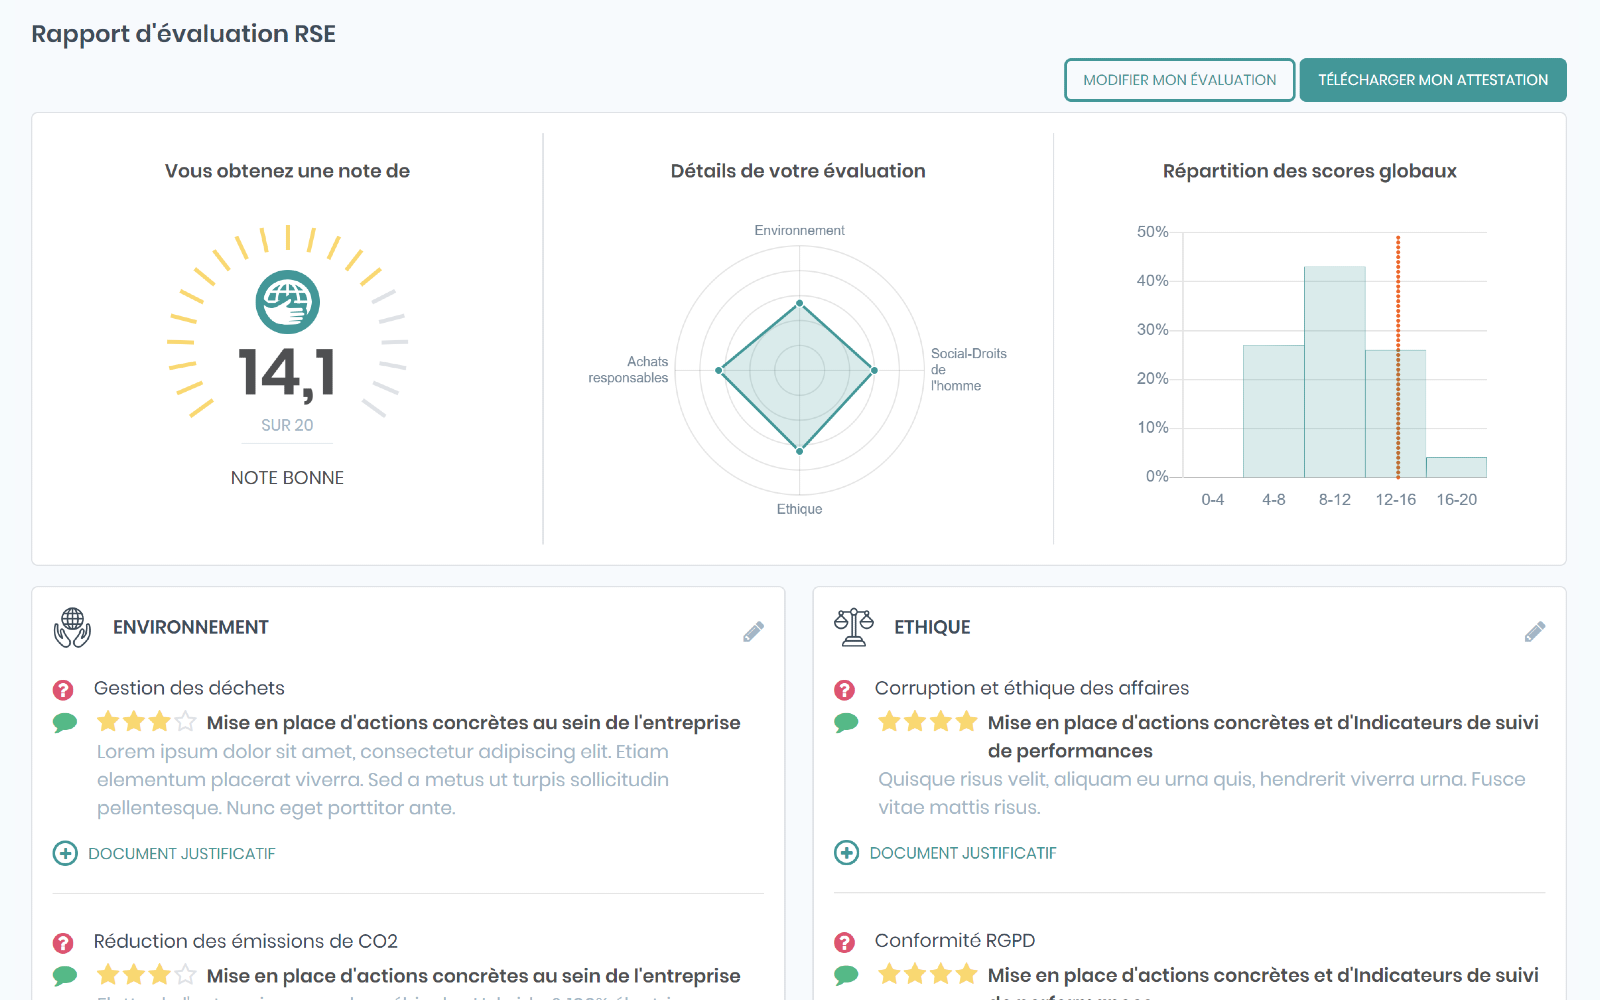The height and width of the screenshot is (1000, 1600).
Task: Click the balance scale Ethique section icon
Action: point(854,628)
